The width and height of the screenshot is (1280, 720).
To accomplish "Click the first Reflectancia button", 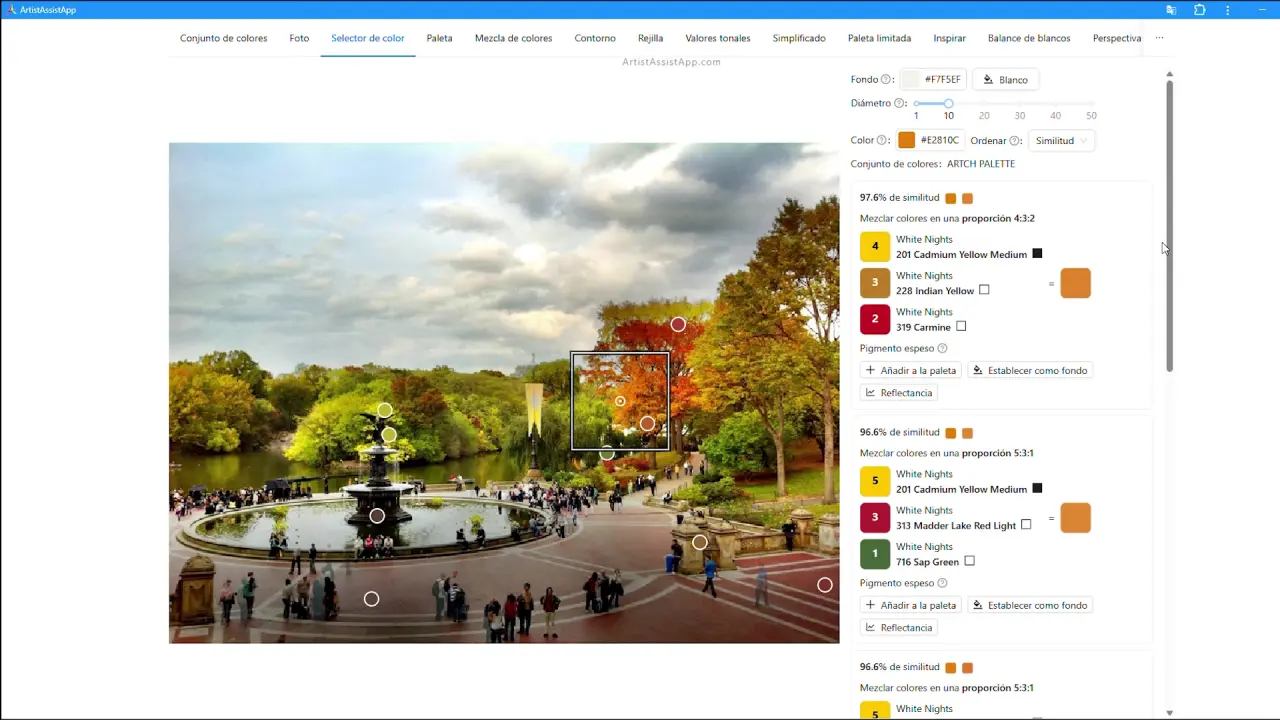I will (898, 393).
